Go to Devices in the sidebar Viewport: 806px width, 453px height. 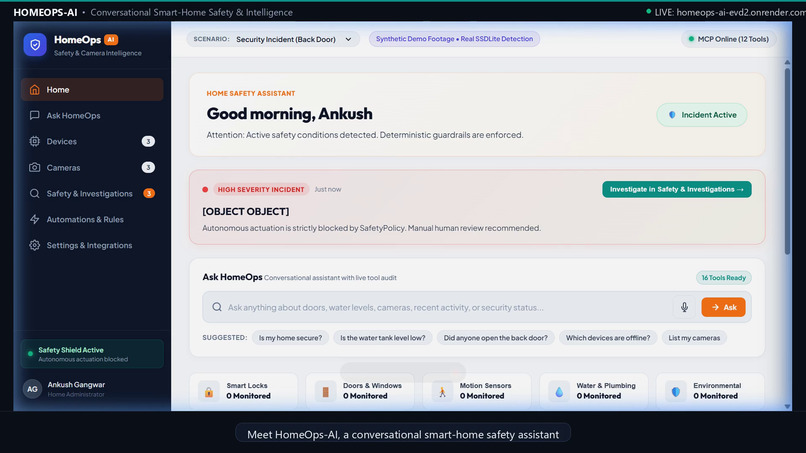[92, 141]
